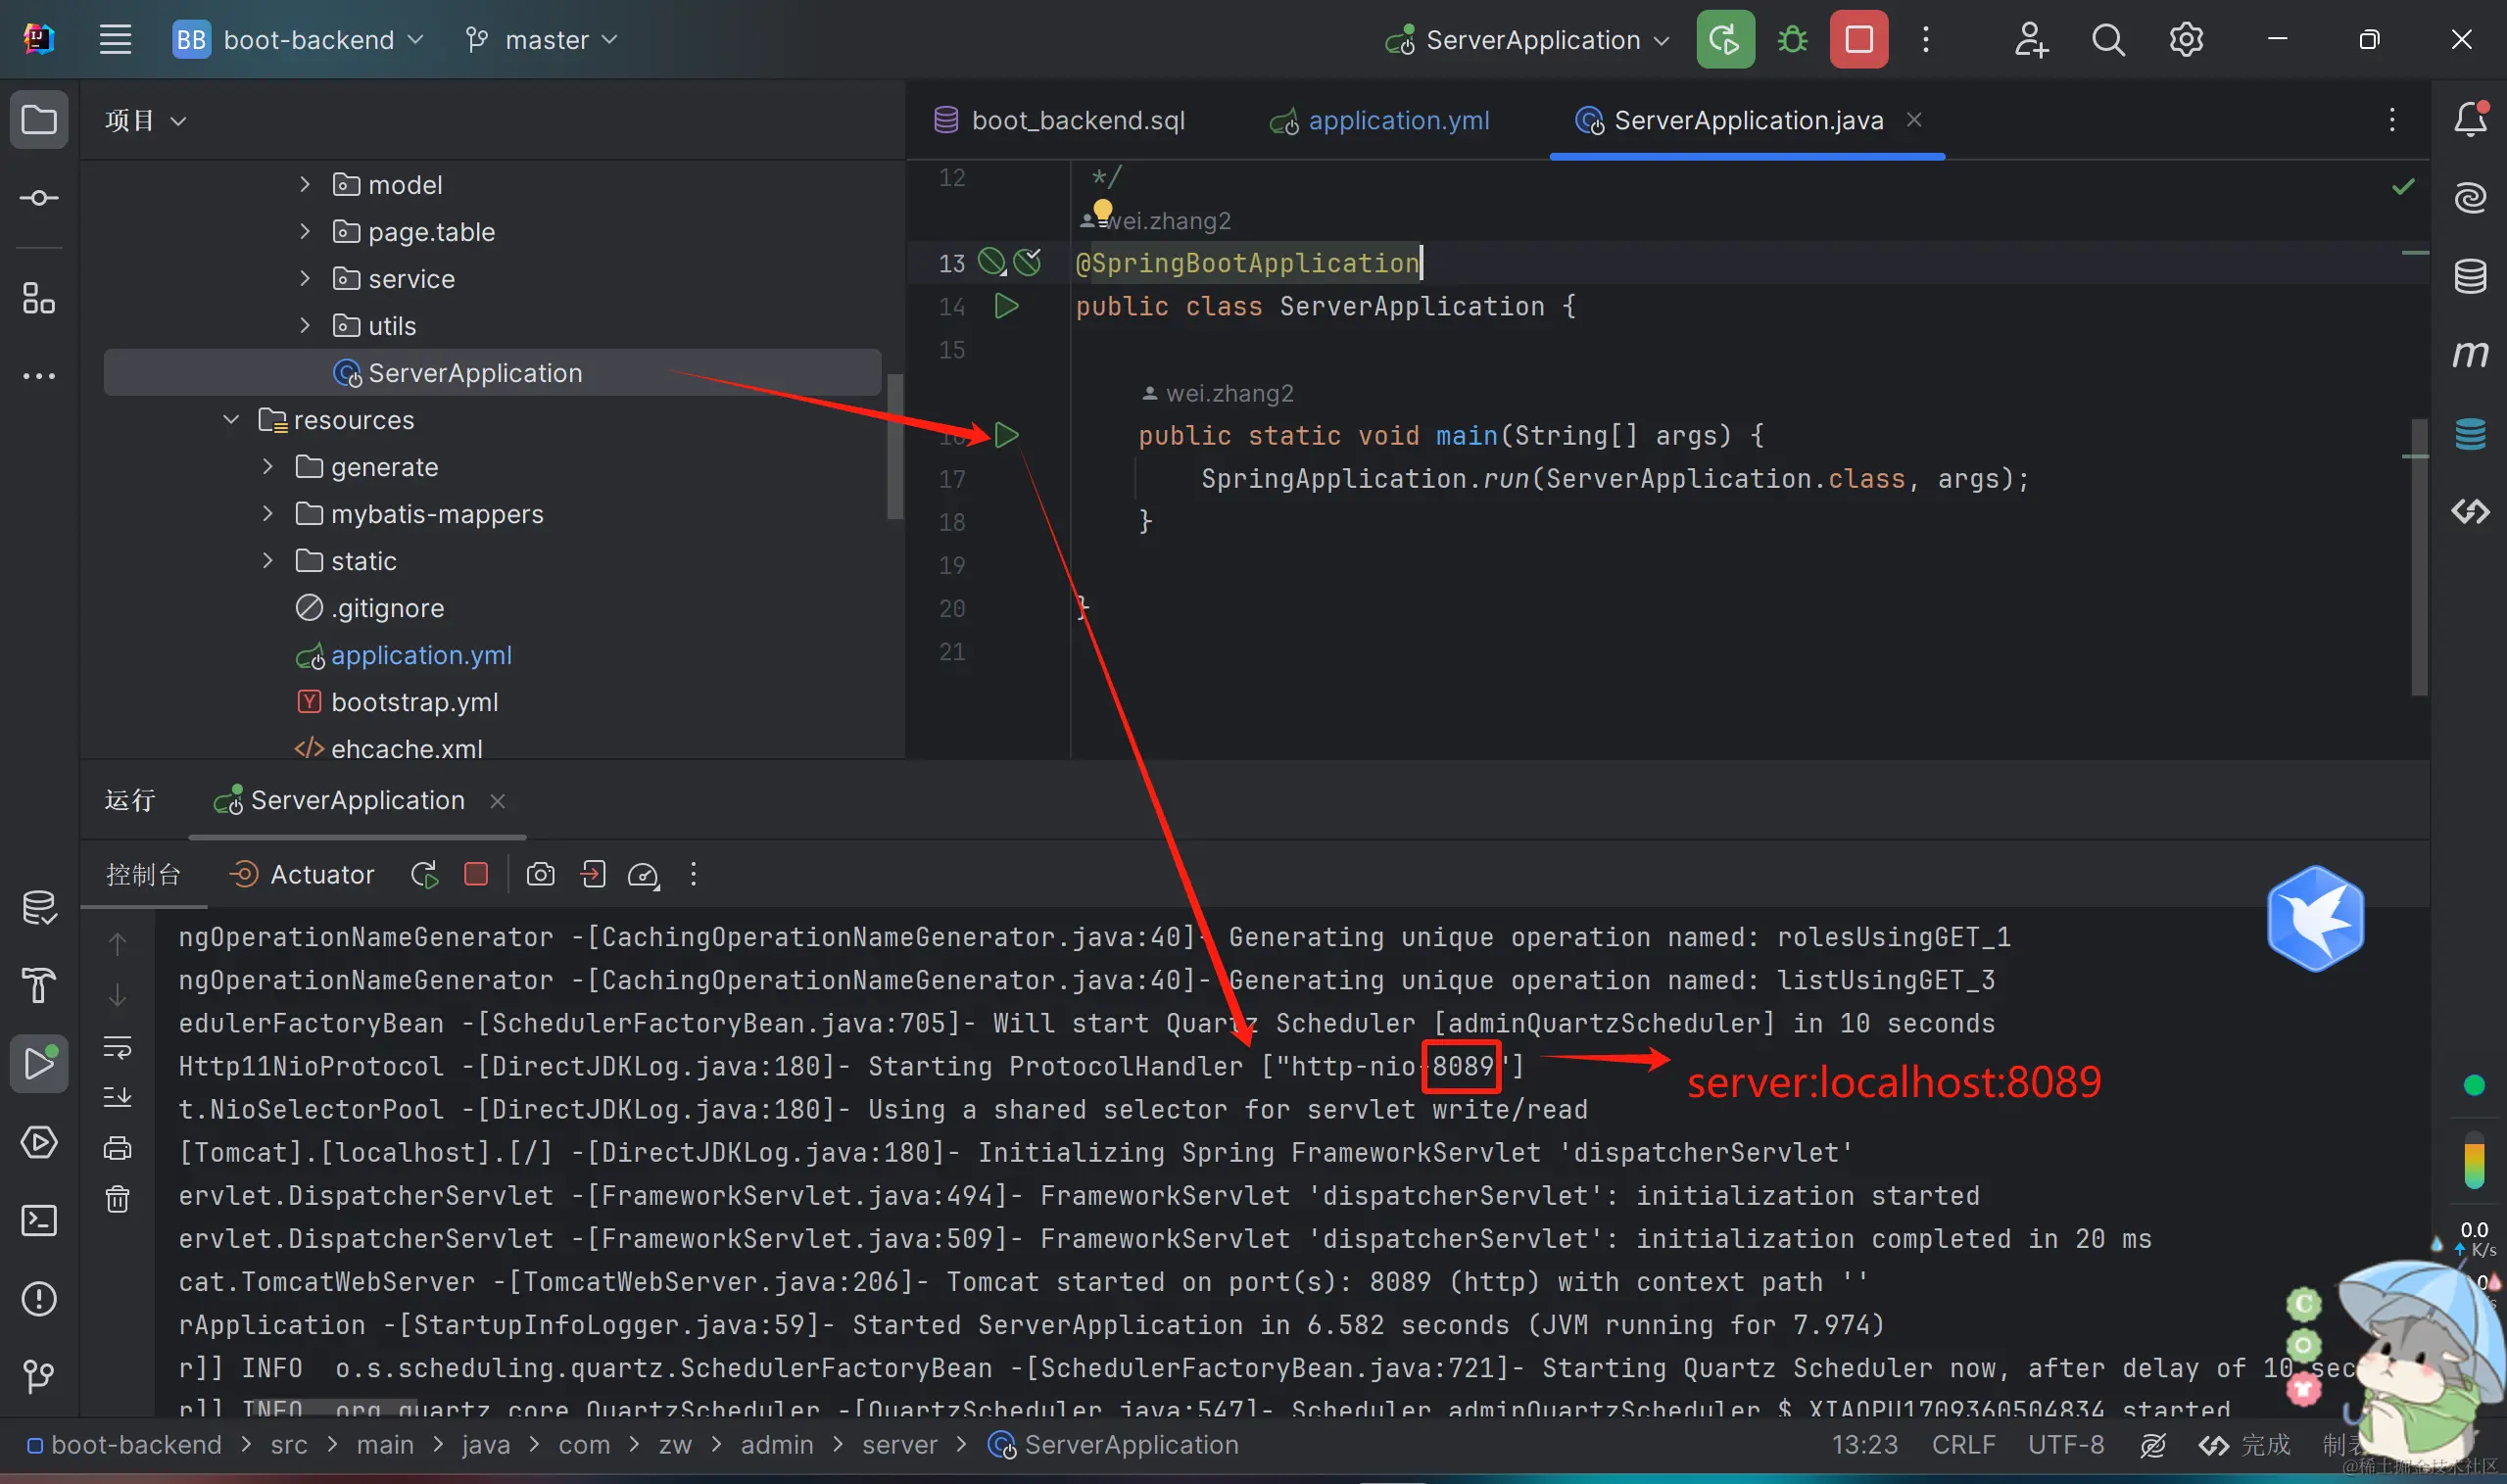Screen dimensions: 2507x1484
Task: Open the notifications bell icon
Action: pos(2469,120)
